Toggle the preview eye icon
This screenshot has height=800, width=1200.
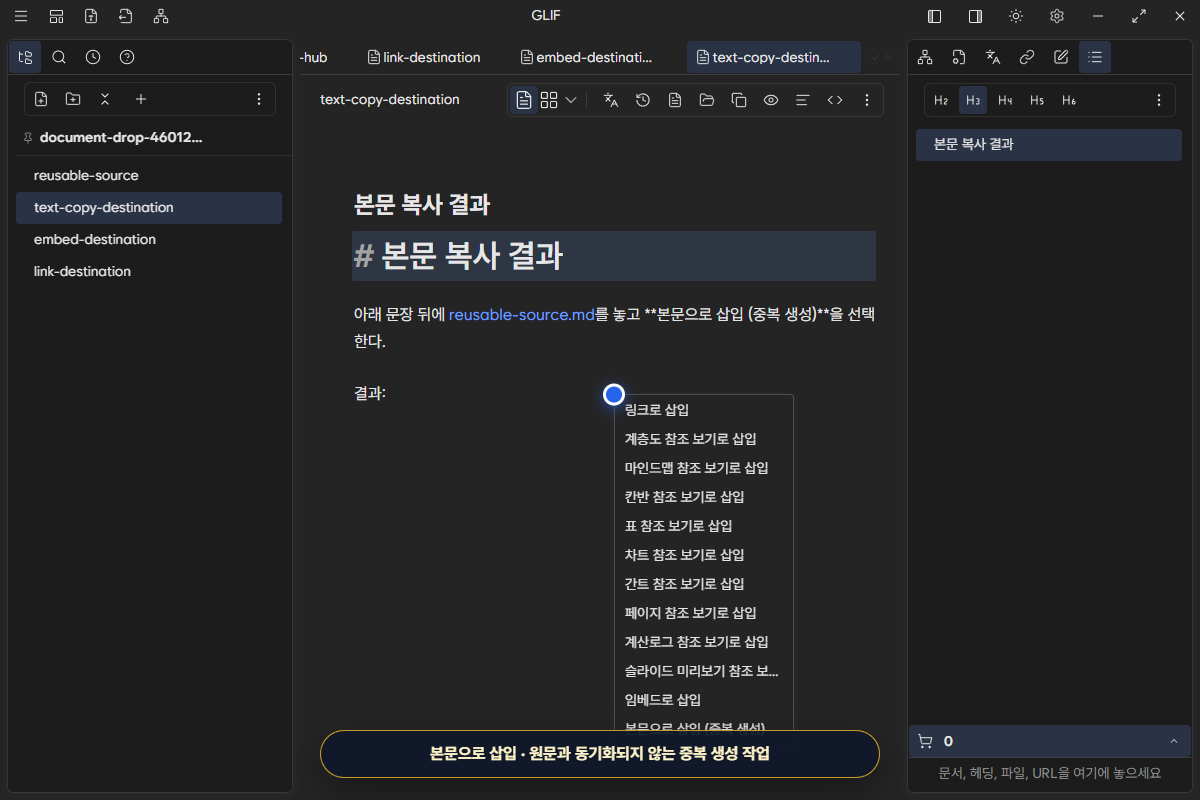click(x=771, y=100)
